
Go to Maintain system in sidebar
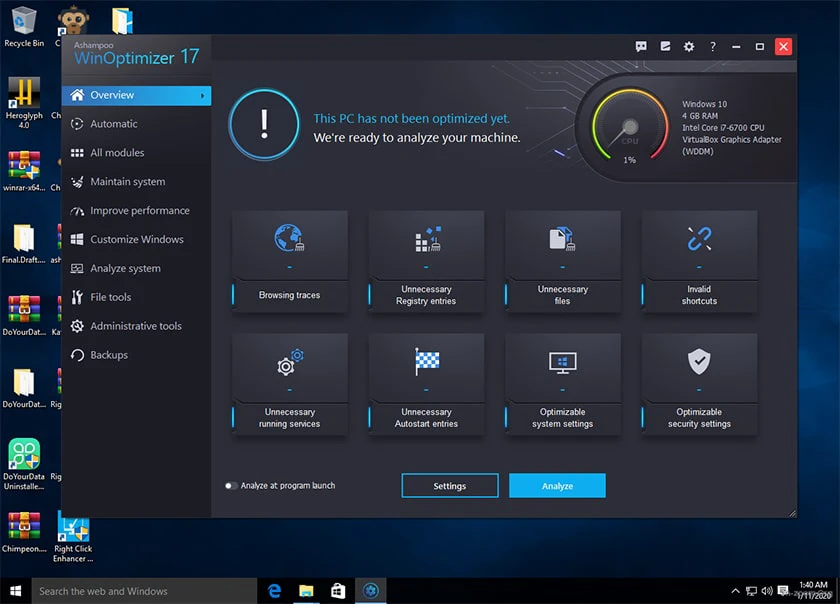click(x=128, y=182)
